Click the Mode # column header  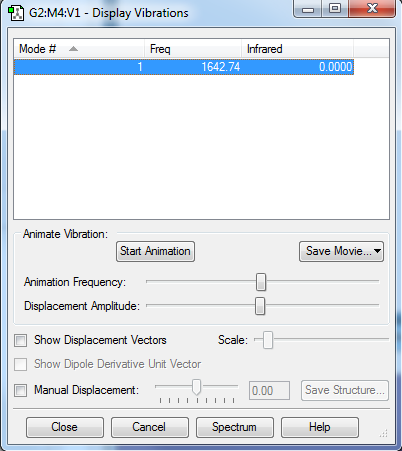79,49
